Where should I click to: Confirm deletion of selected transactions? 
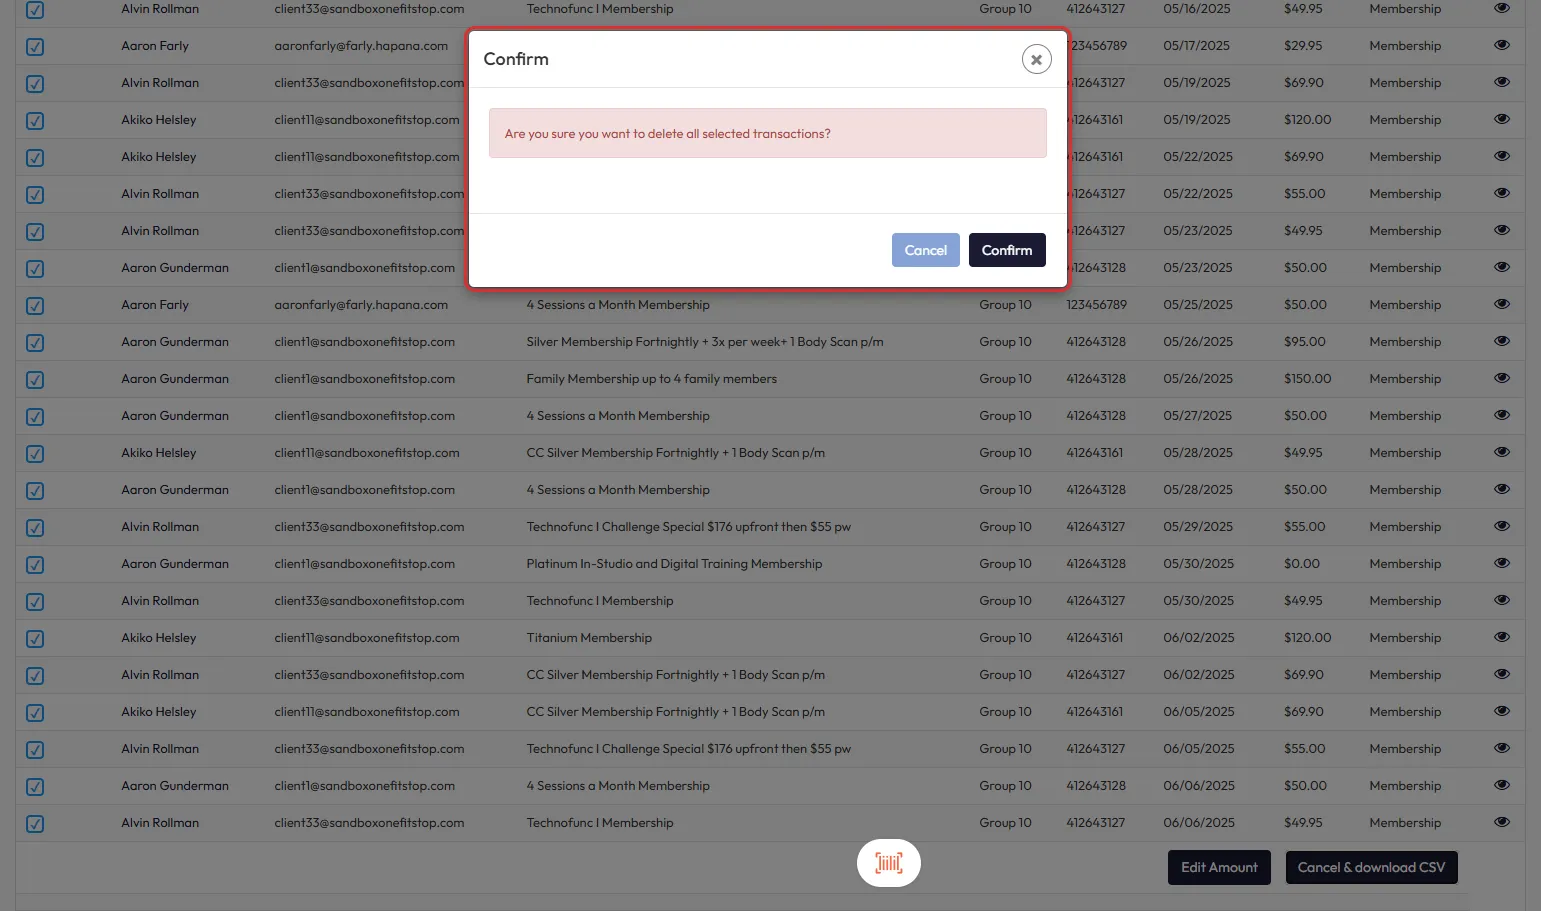pos(1006,250)
